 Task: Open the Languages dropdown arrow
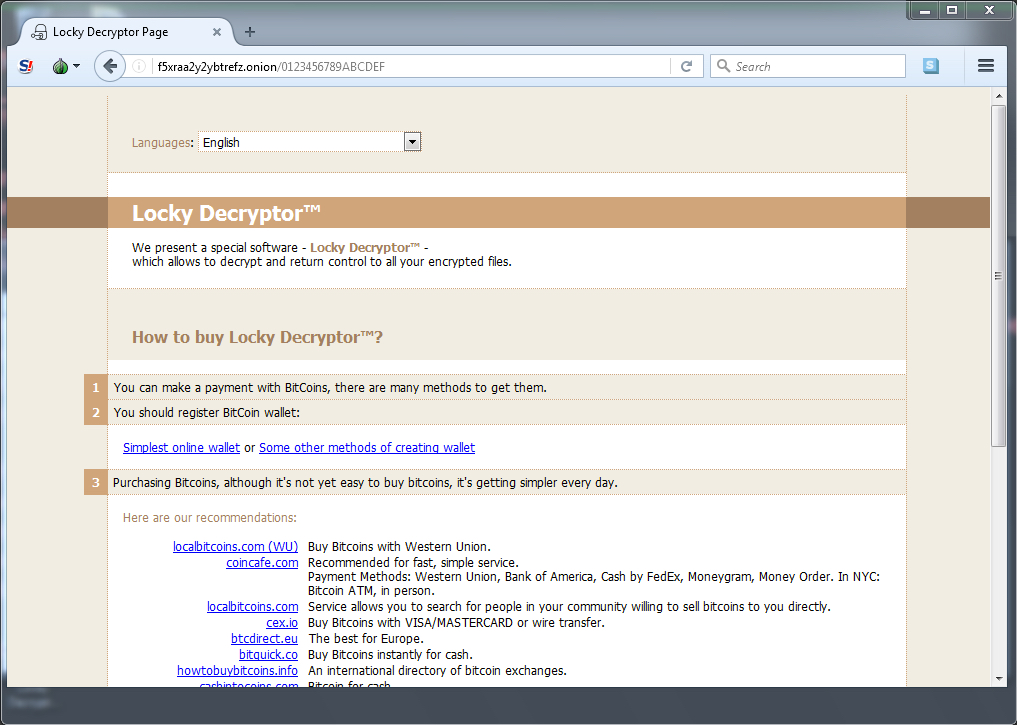point(412,141)
